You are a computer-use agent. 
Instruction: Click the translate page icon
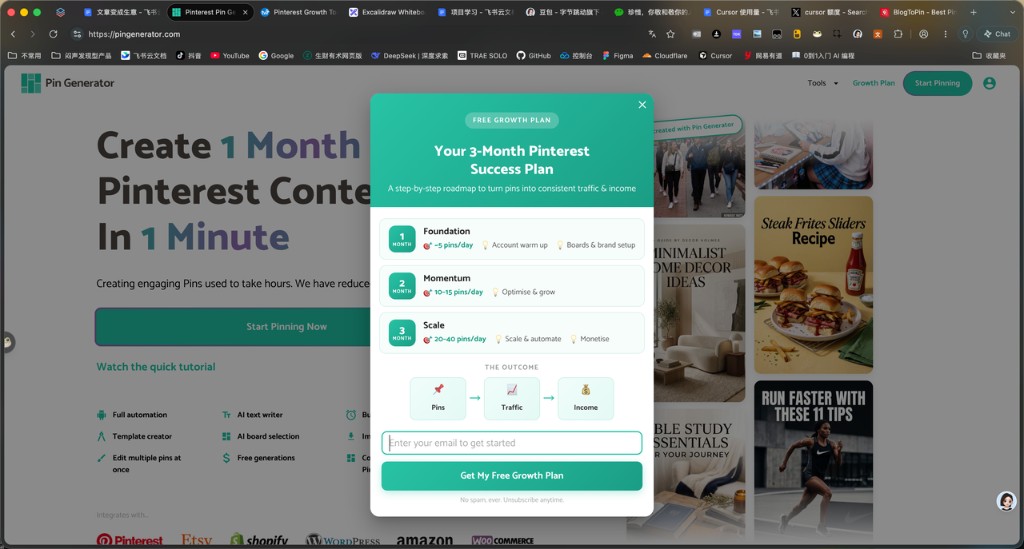[652, 34]
